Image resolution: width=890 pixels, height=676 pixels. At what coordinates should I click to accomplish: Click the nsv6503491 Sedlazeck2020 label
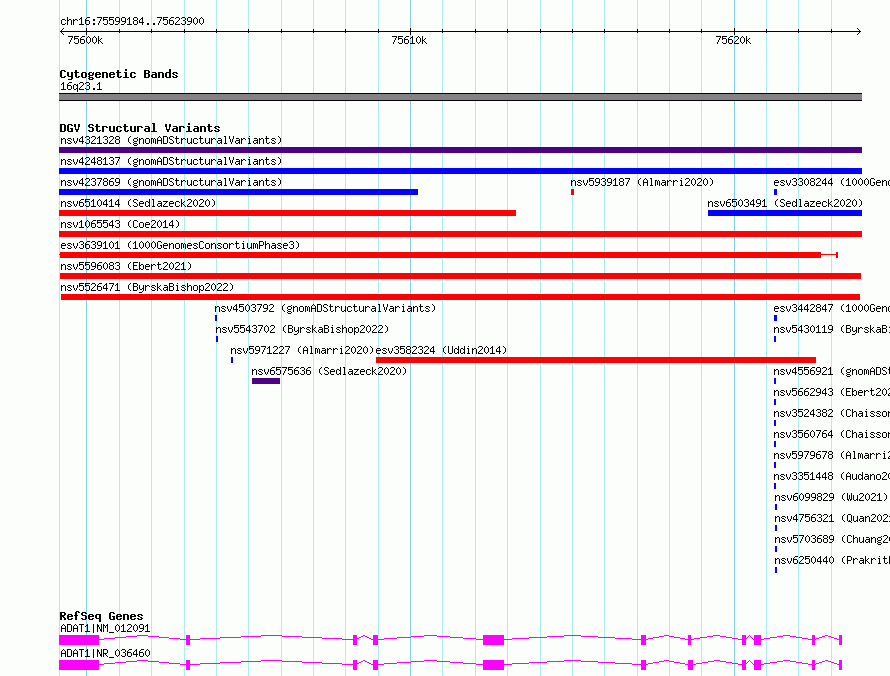(x=785, y=203)
